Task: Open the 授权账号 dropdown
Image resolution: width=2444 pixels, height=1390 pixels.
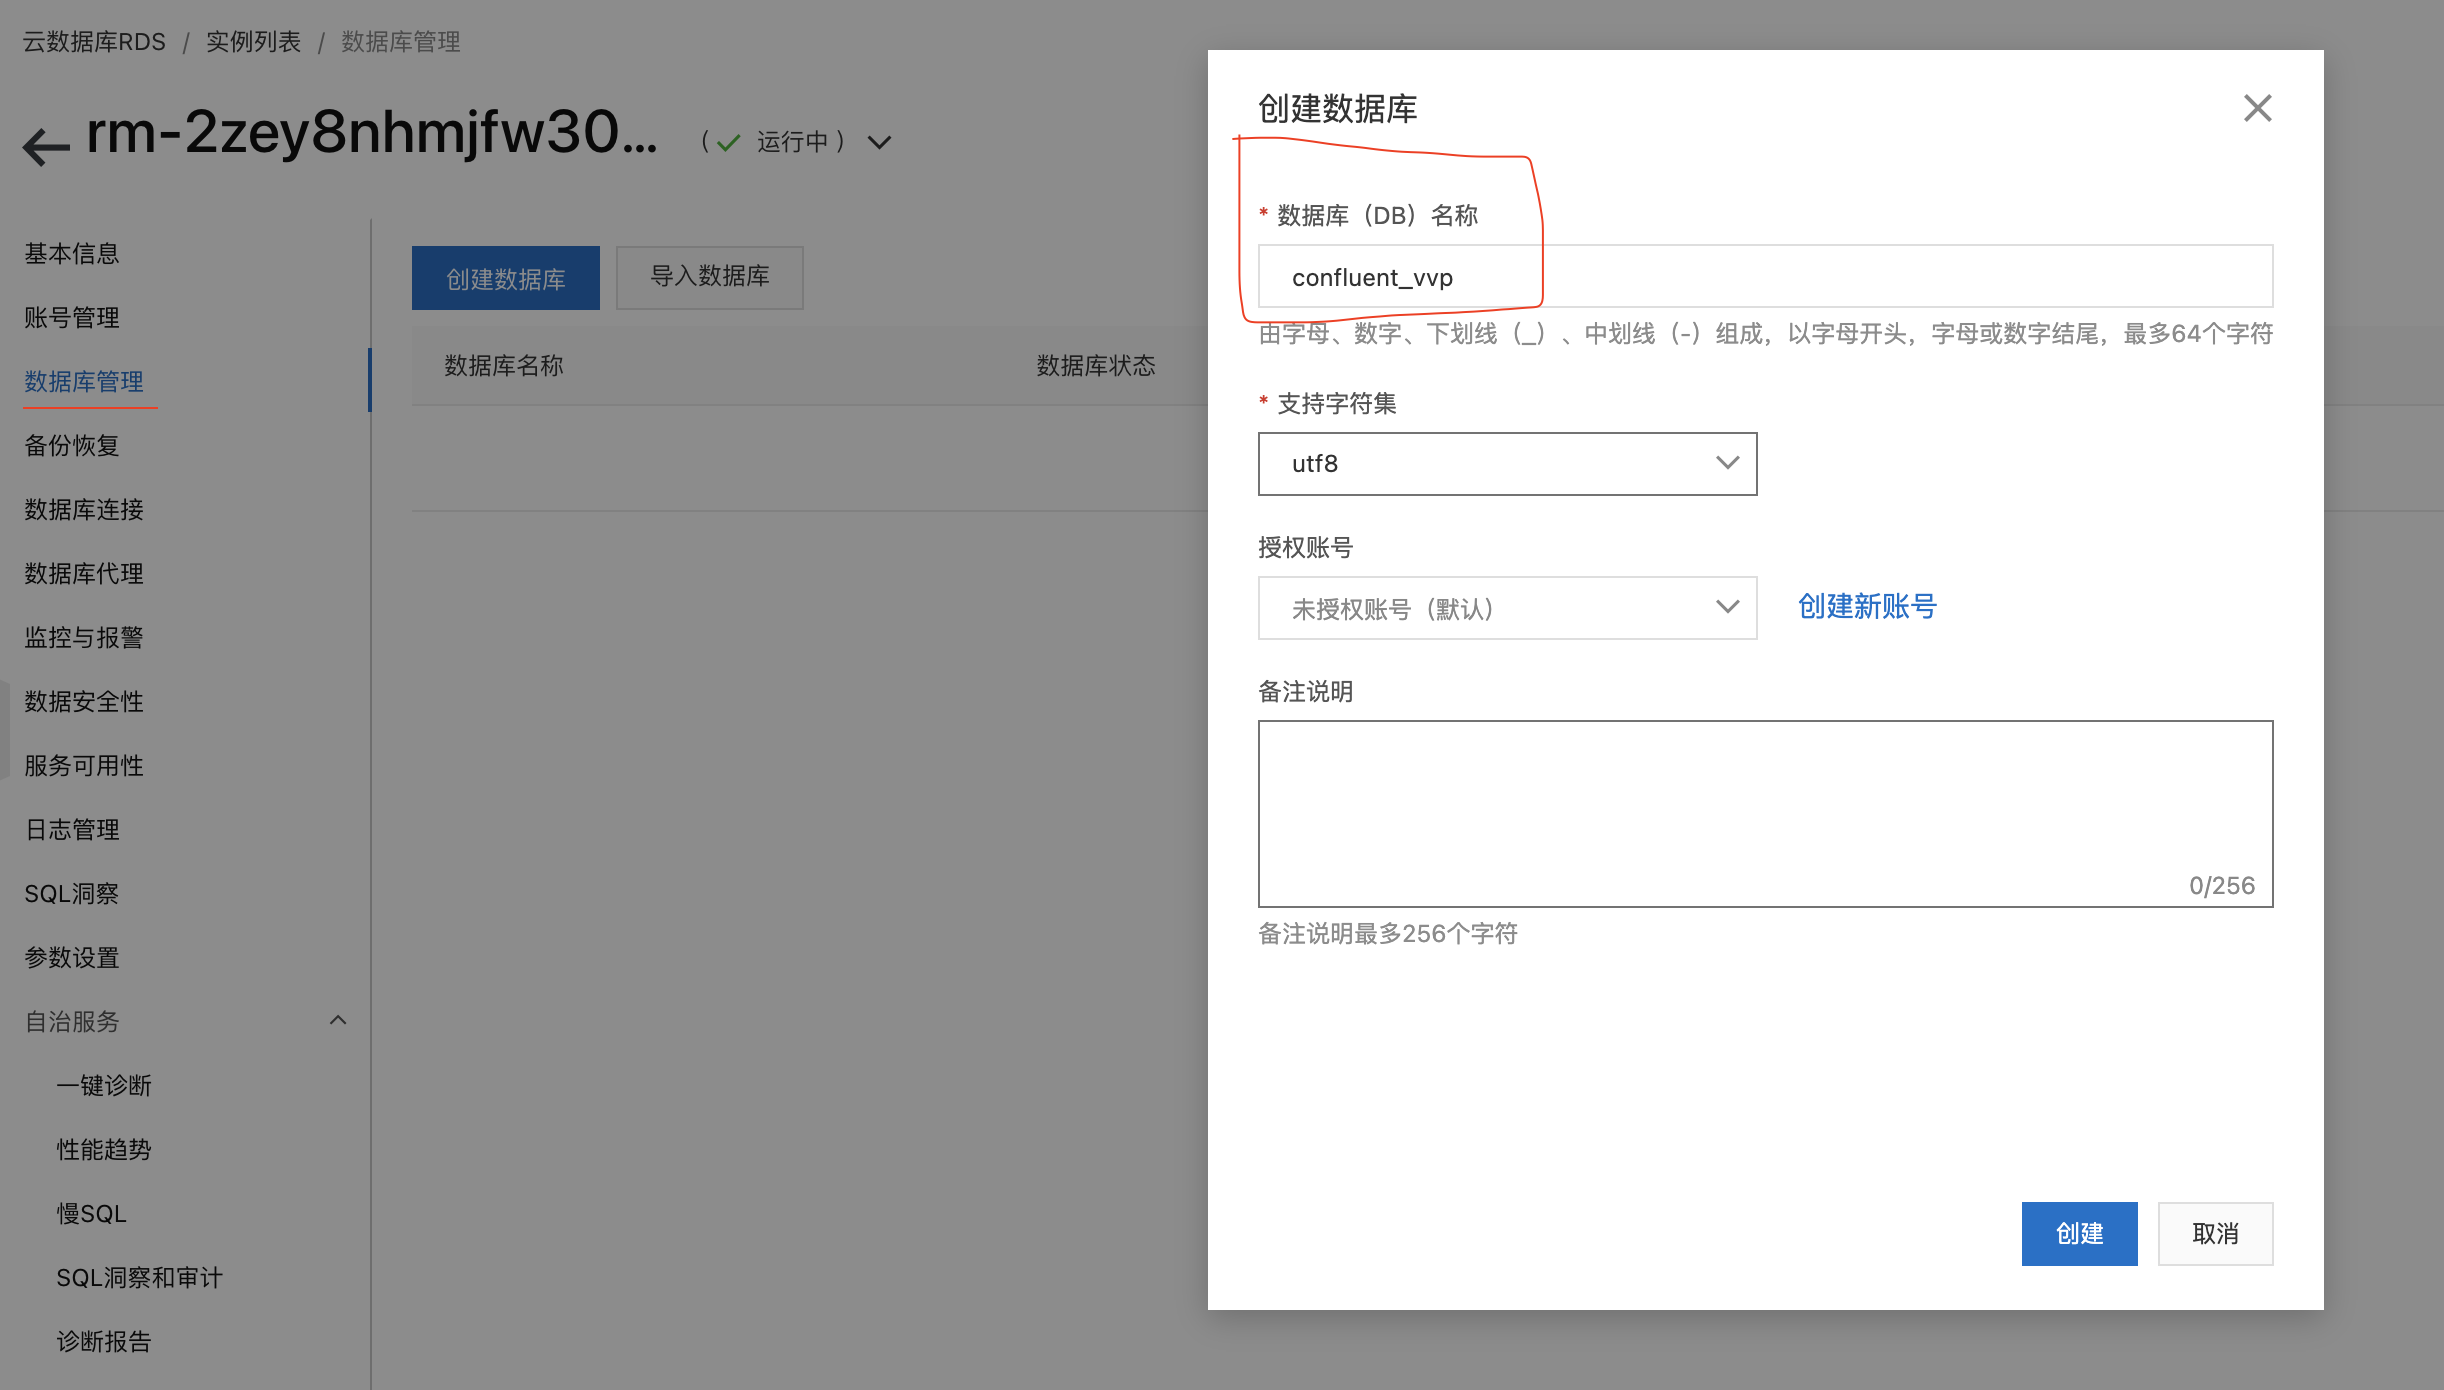Action: (x=1507, y=608)
